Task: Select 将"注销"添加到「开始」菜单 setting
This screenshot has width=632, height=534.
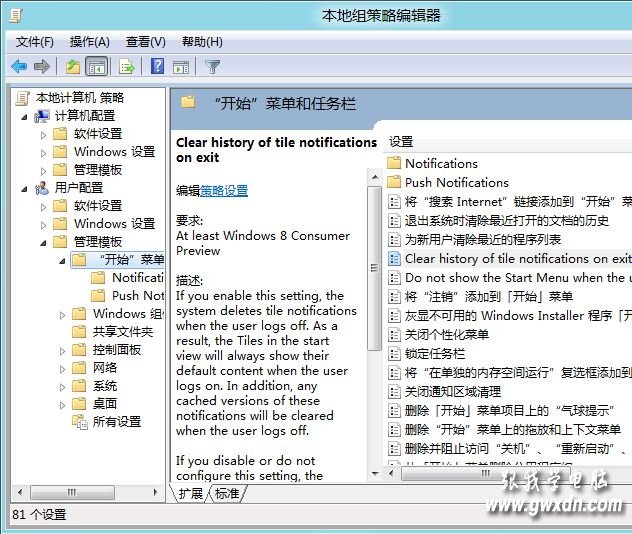Action: point(489,297)
